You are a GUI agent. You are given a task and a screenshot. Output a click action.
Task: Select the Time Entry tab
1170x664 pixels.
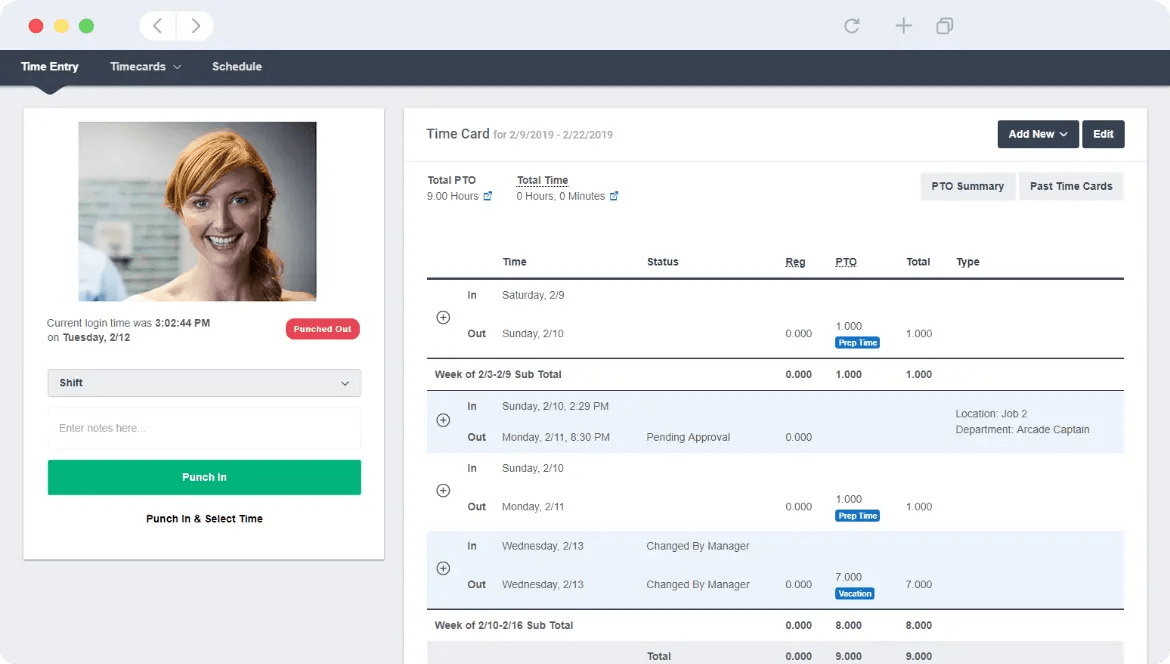[49, 66]
